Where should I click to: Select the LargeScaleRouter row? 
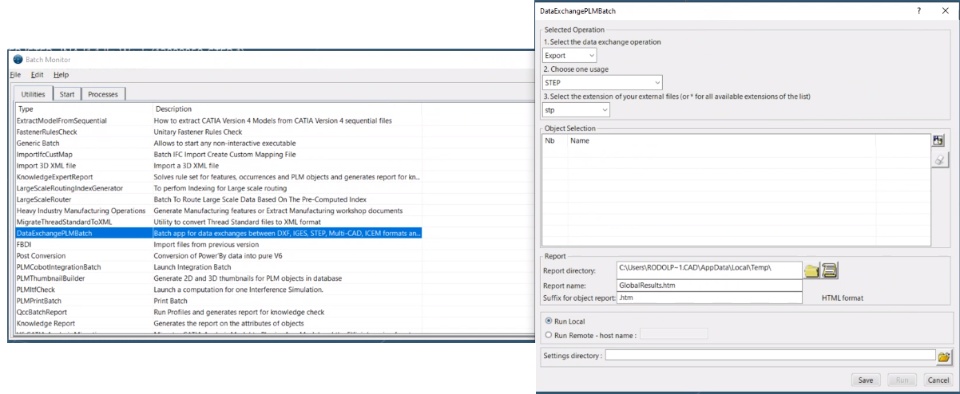click(x=219, y=199)
